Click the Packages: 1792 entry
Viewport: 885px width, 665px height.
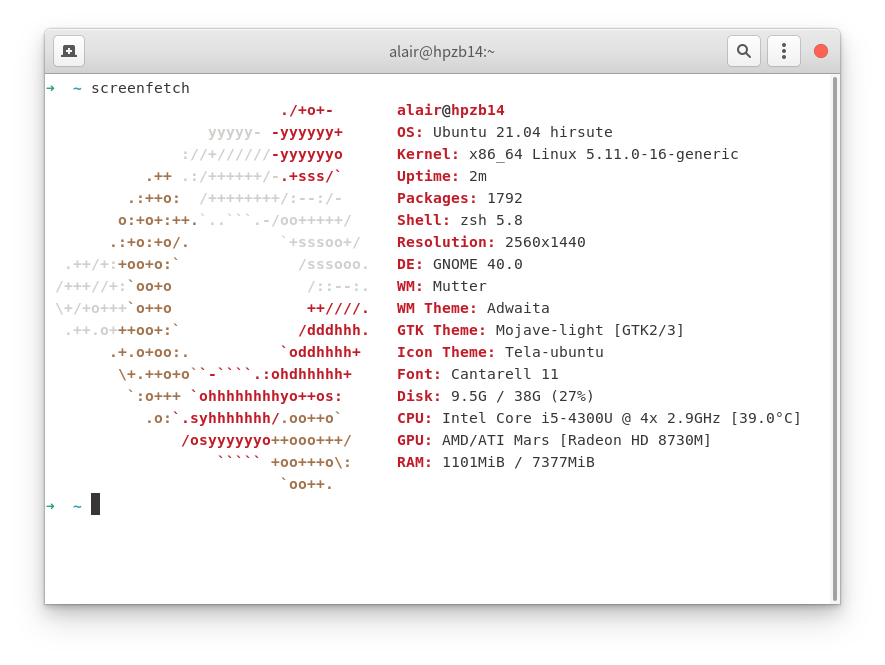coord(459,198)
